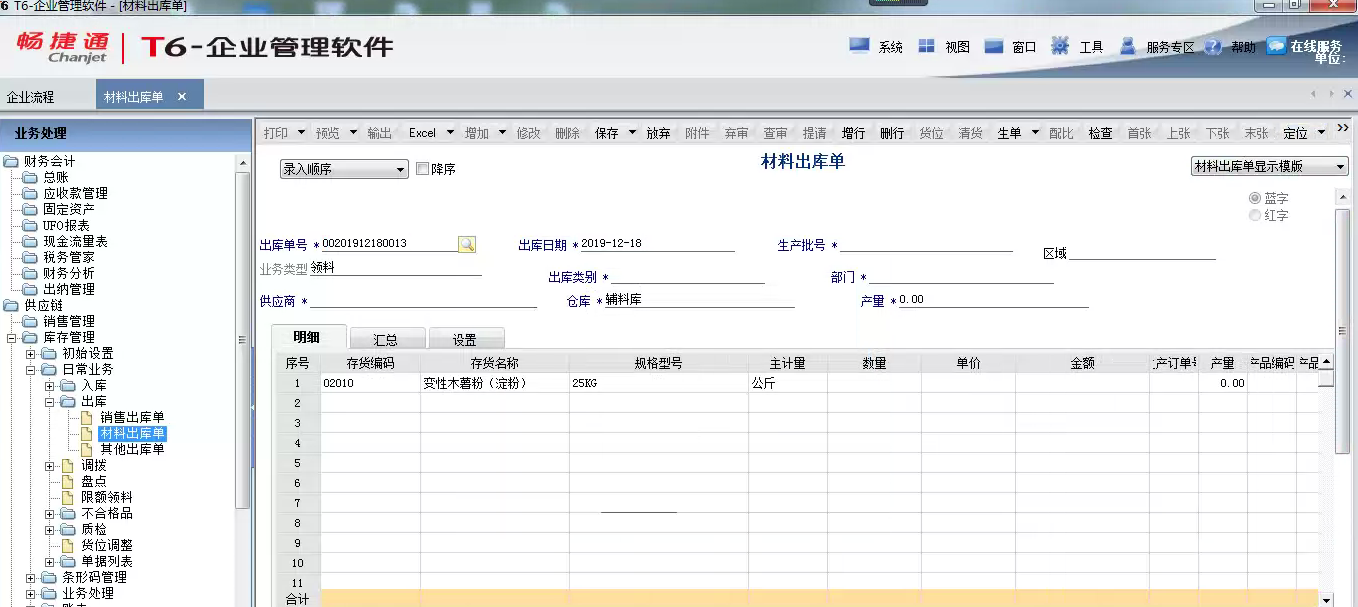The image size is (1358, 607).
Task: Close the 材料出库单 tab
Action: click(x=182, y=97)
